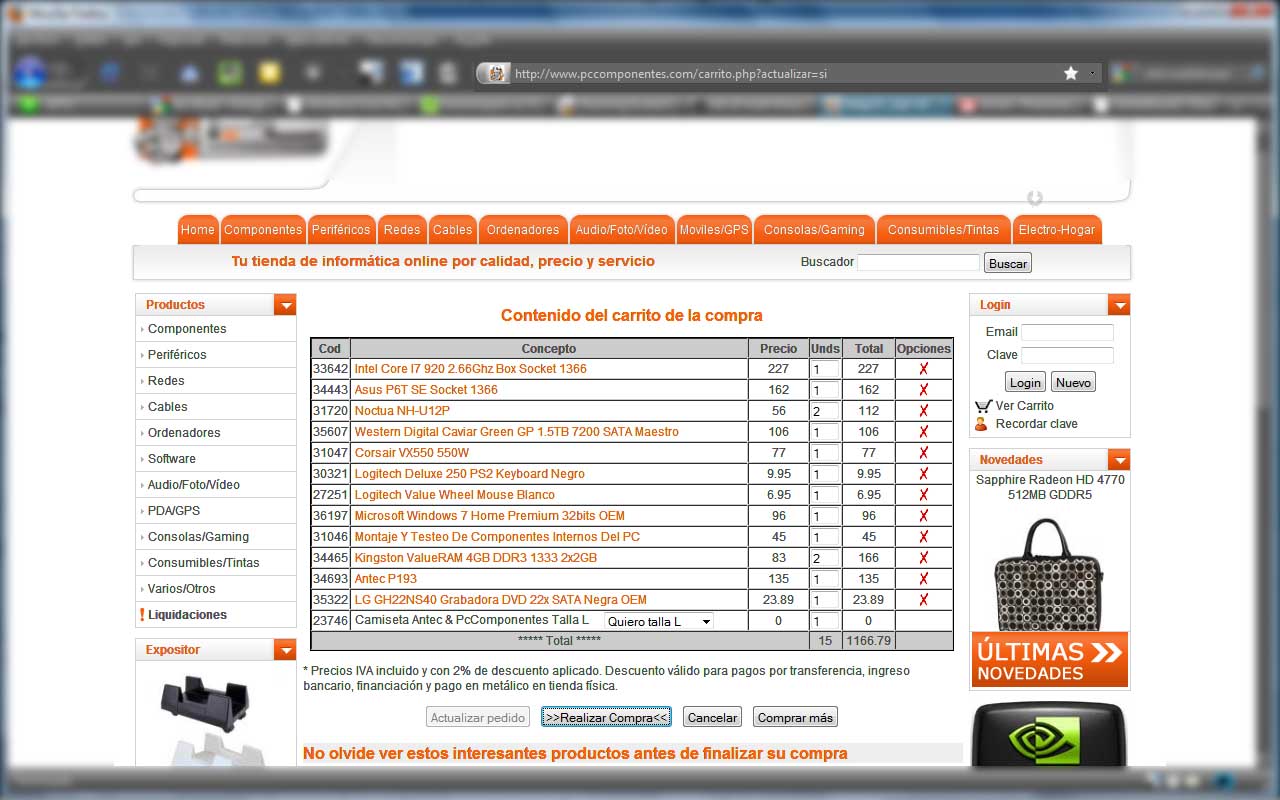The width and height of the screenshot is (1280, 800).
Task: Select the Moviles/GPS navigation tab
Action: click(714, 230)
